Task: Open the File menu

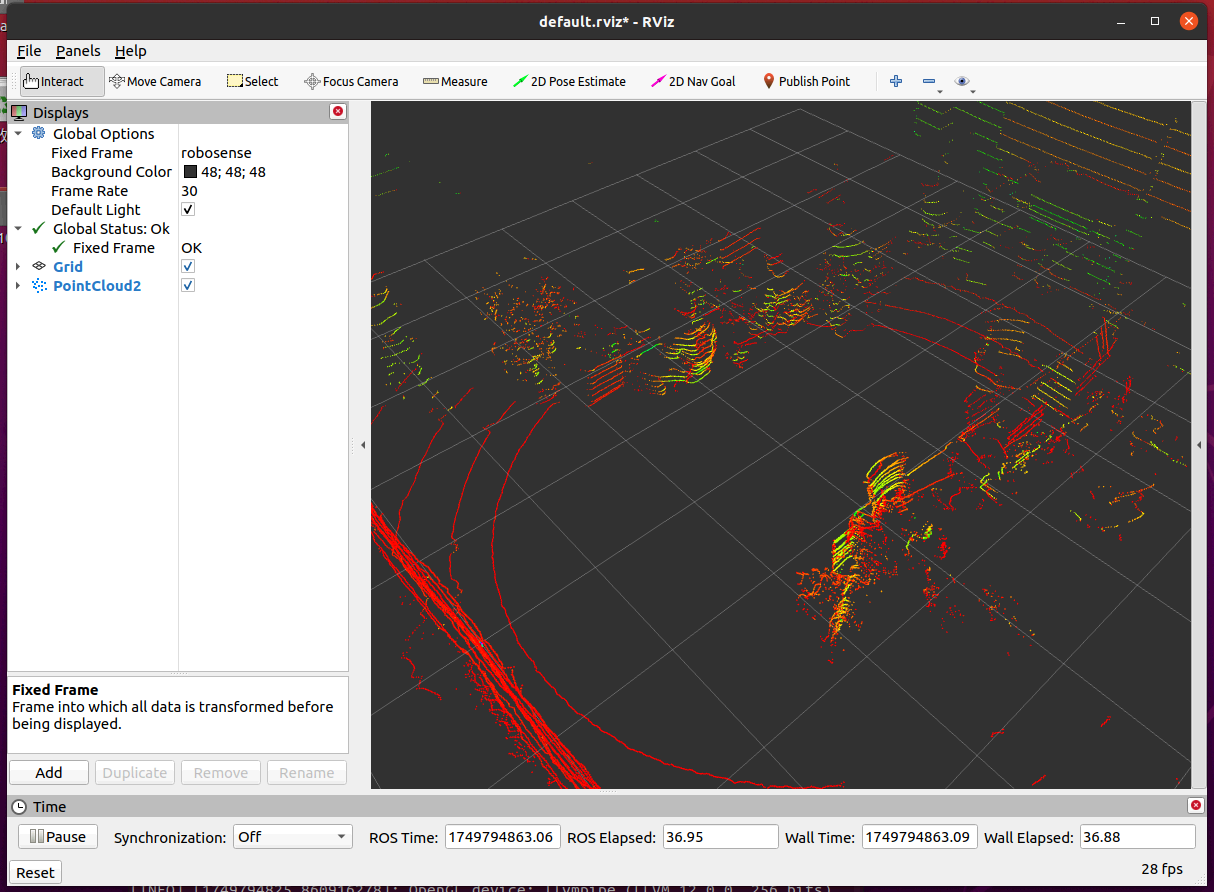Action: (29, 51)
